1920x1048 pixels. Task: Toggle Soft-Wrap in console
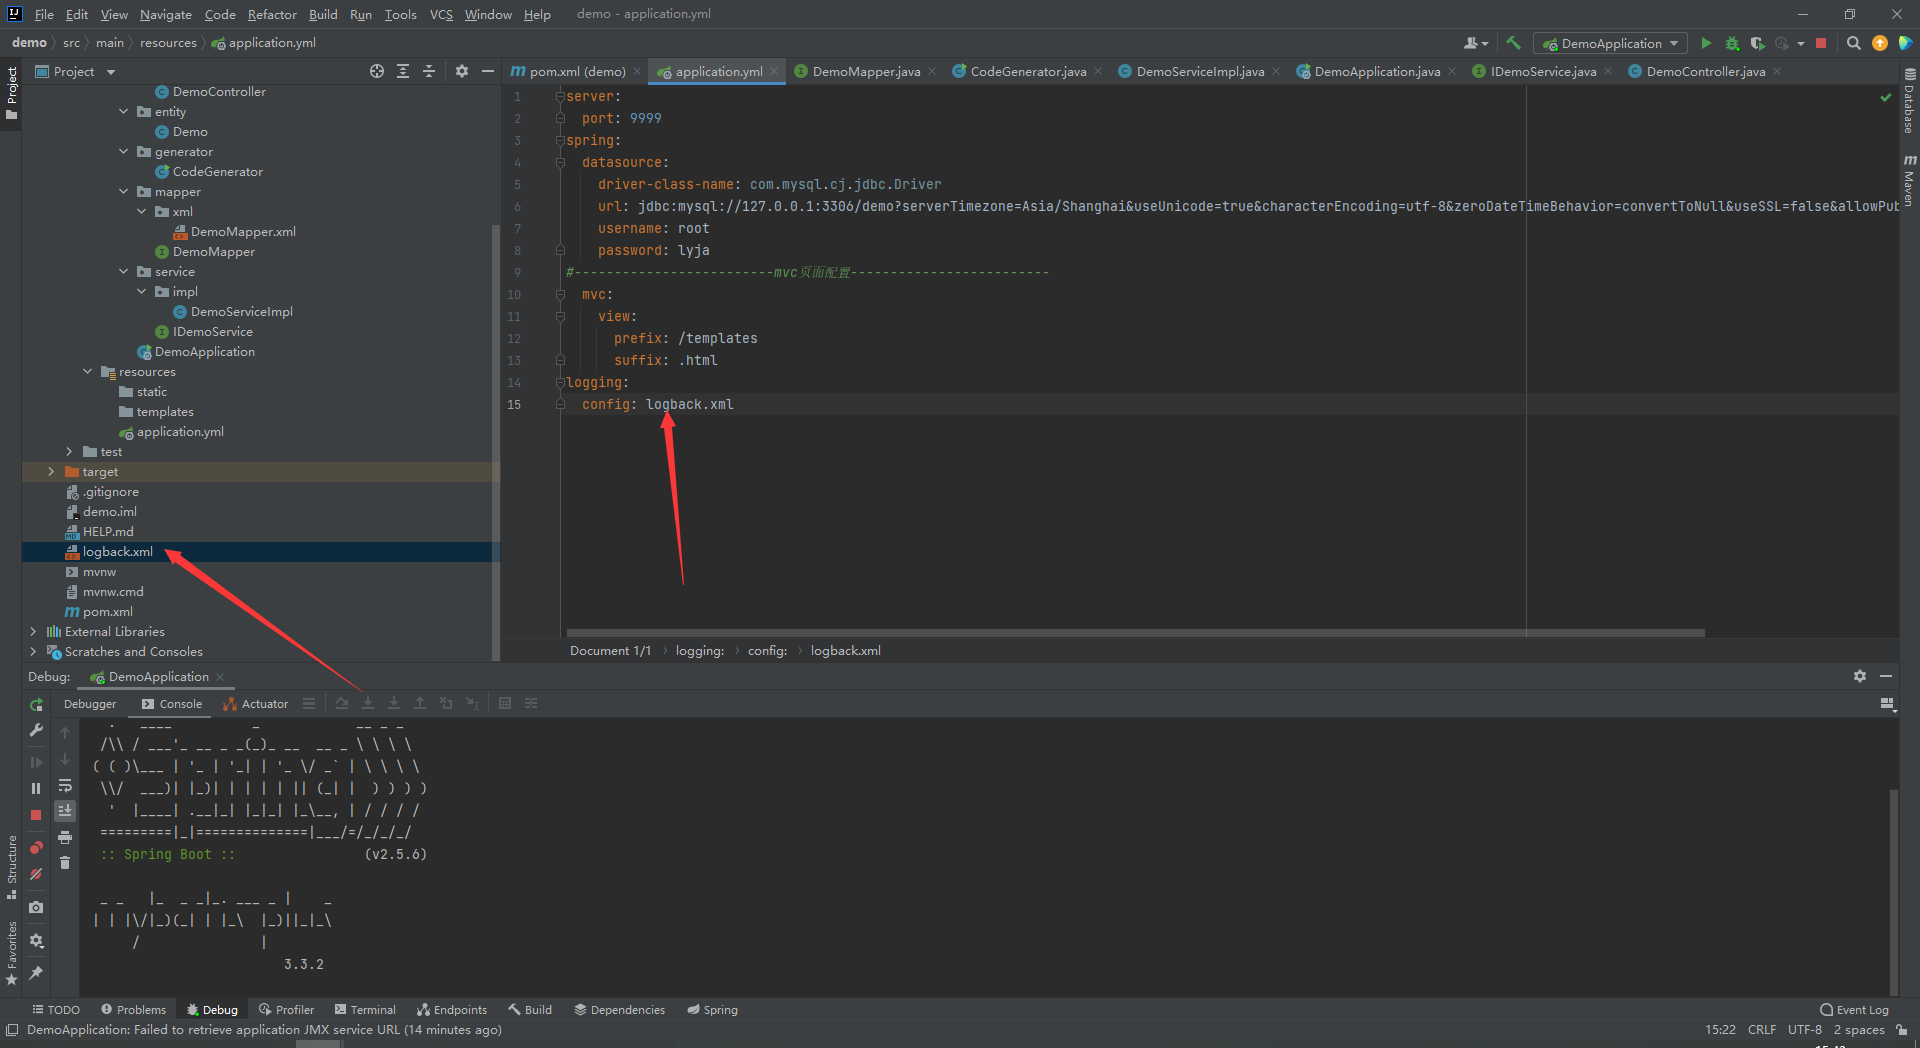(65, 785)
